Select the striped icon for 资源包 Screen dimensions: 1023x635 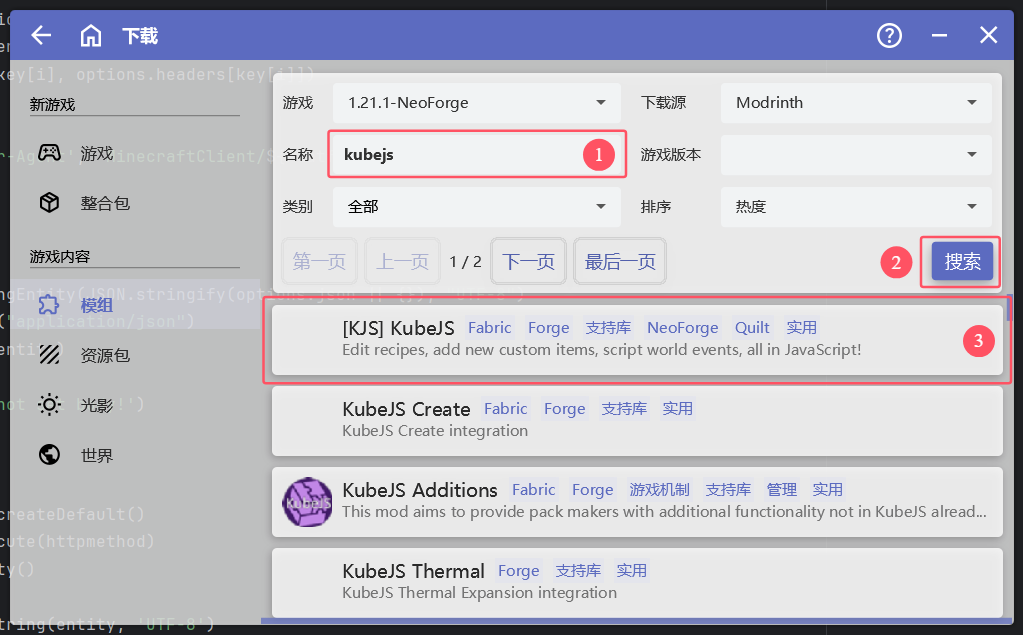click(50, 354)
